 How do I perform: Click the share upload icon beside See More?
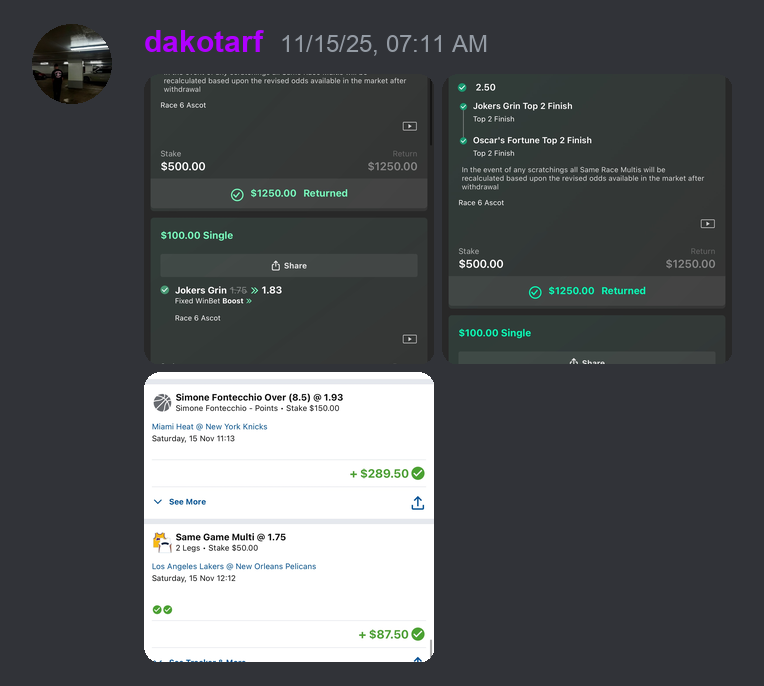pyautogui.click(x=418, y=503)
